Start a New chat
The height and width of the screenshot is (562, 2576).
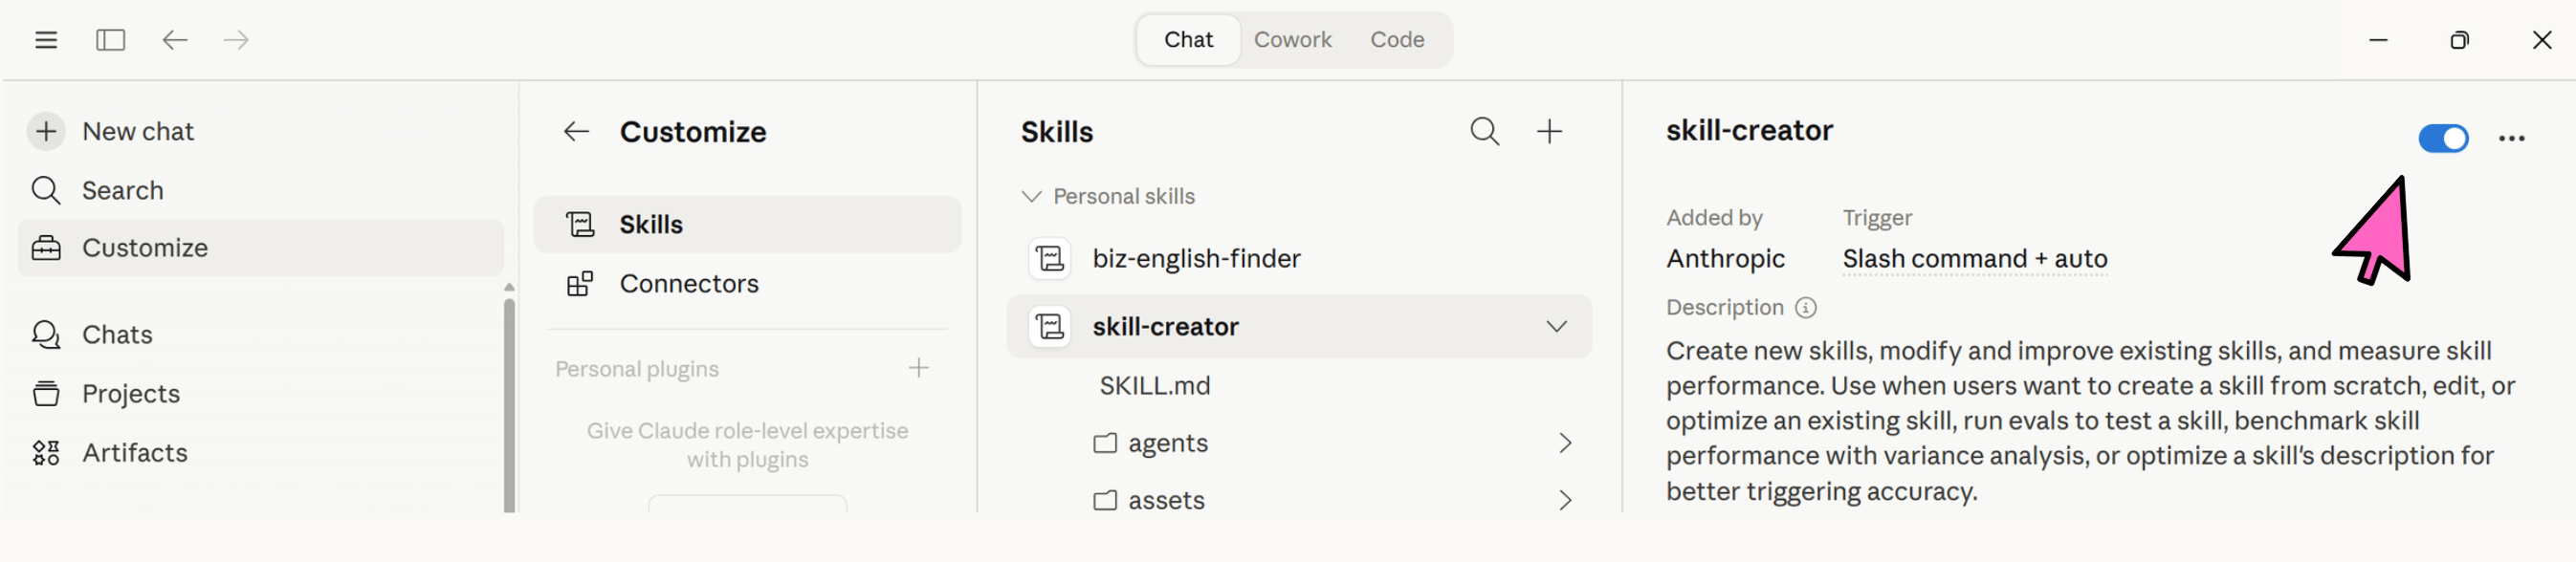click(138, 131)
